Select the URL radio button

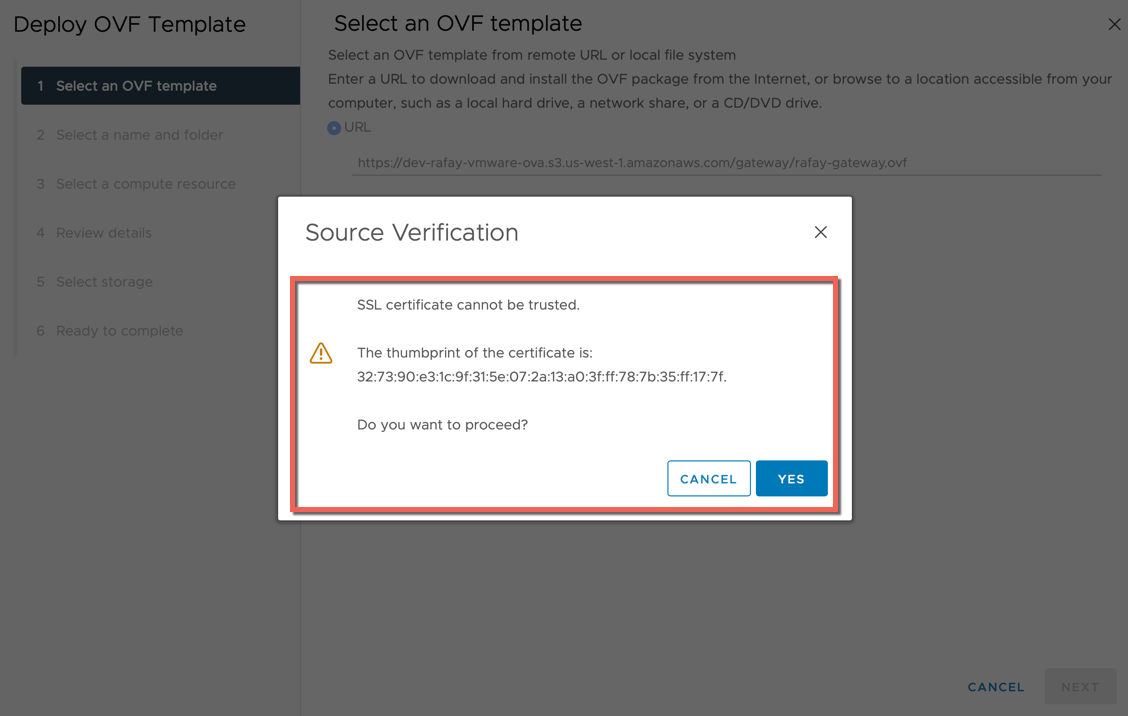point(334,128)
